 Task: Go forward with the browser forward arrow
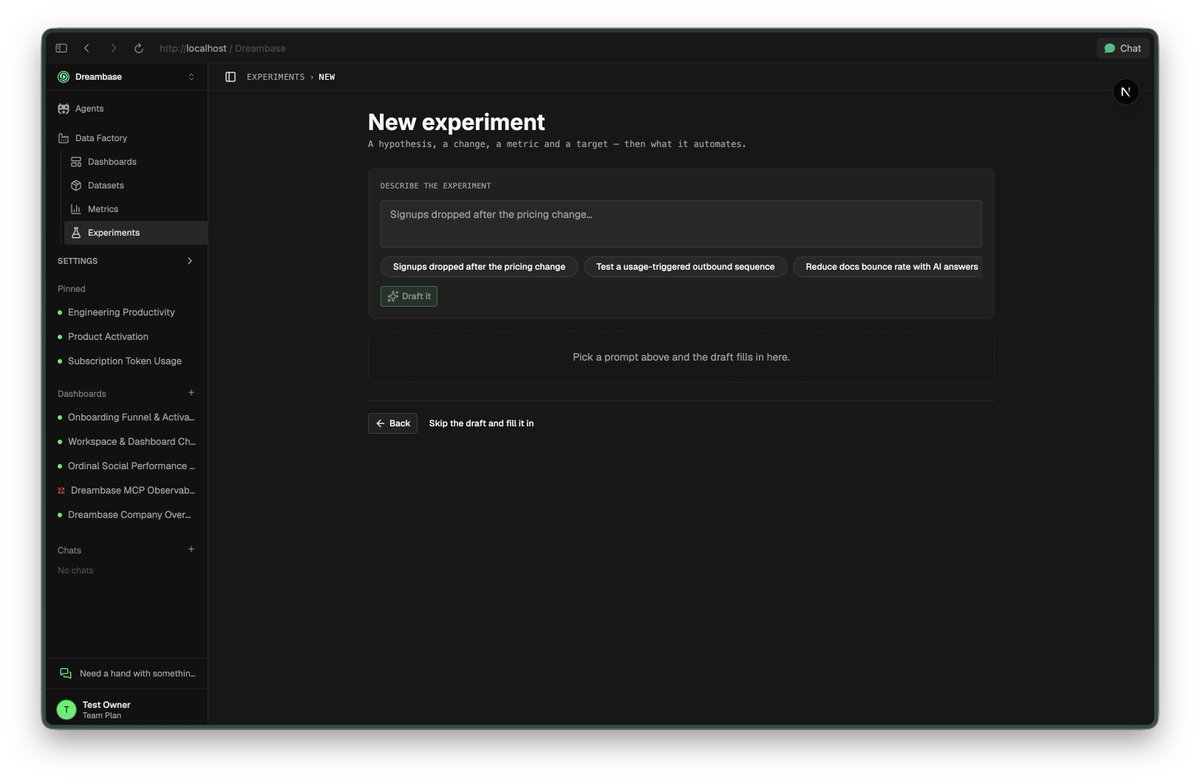[113, 48]
